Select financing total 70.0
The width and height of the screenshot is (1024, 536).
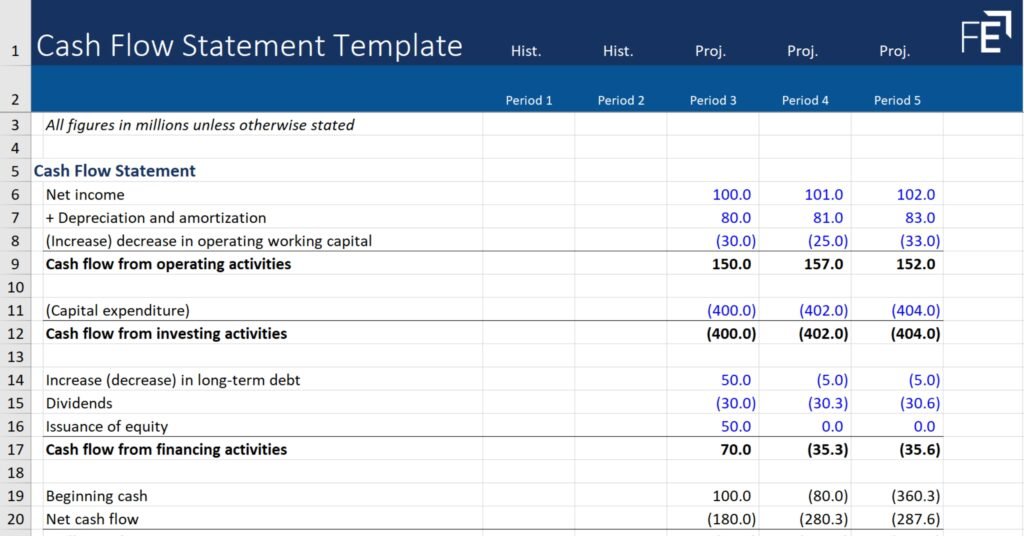click(736, 450)
